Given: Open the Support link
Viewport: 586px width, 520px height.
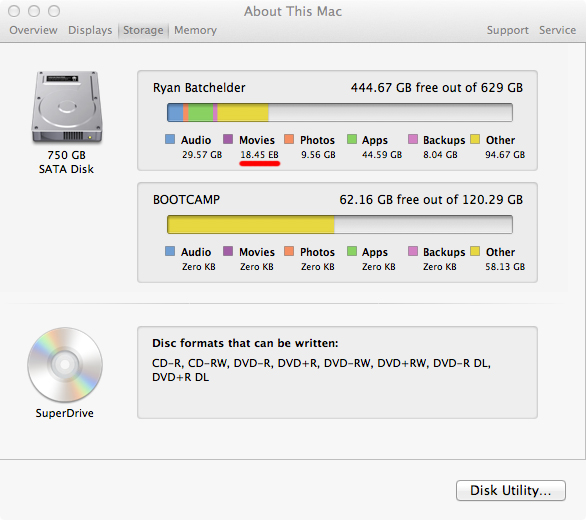Looking at the screenshot, I should [508, 30].
